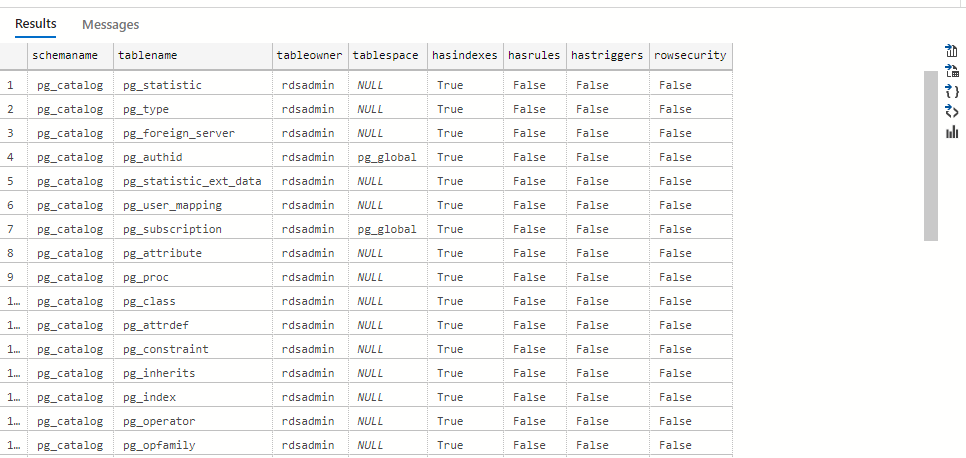Export results with Save as JSON icon
Viewport: 966px width, 458px height.
tap(951, 91)
